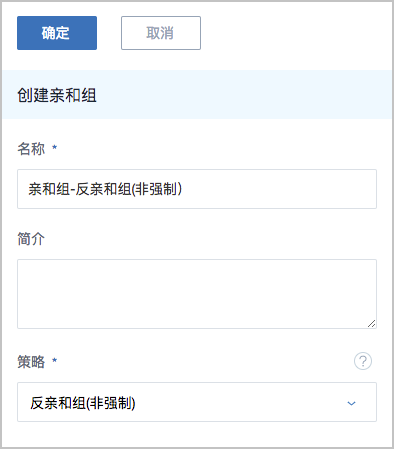The width and height of the screenshot is (394, 449).
Task: Click the 简介 field label
Action: pos(31,239)
